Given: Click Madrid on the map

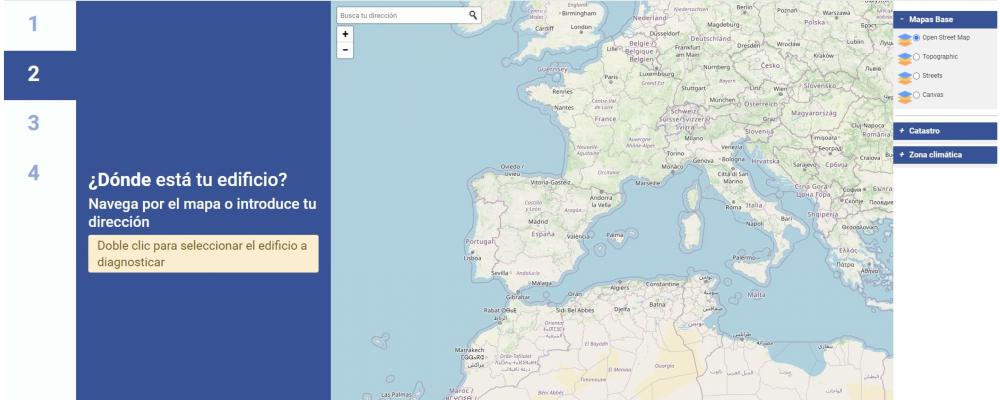Looking at the screenshot, I should (x=538, y=221).
